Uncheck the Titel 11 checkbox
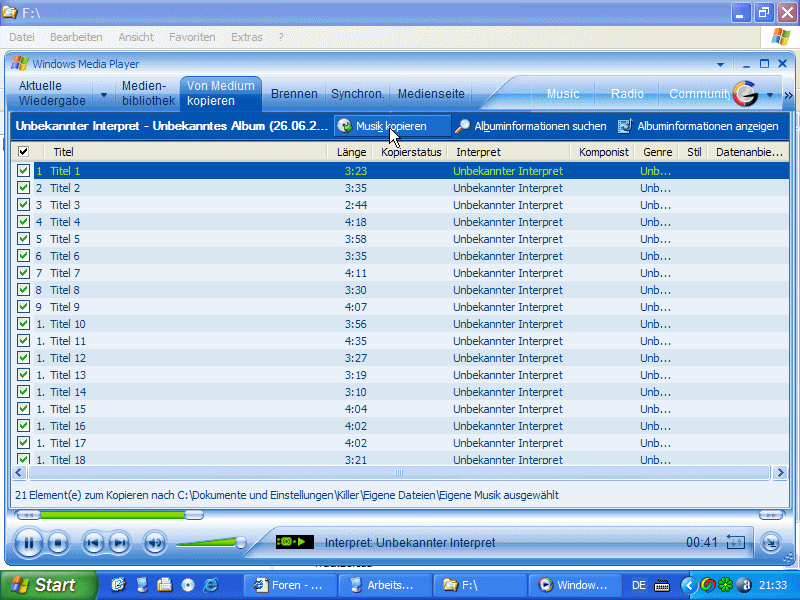800x600 pixels. coord(23,341)
